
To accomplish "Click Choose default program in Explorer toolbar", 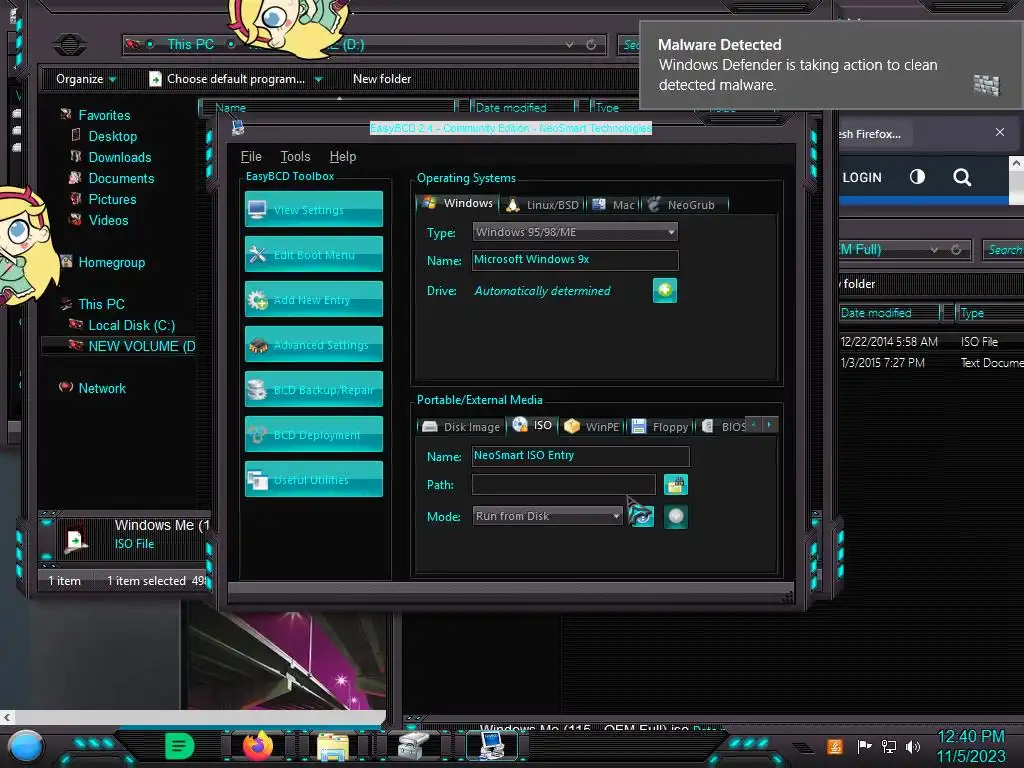I will tap(227, 79).
